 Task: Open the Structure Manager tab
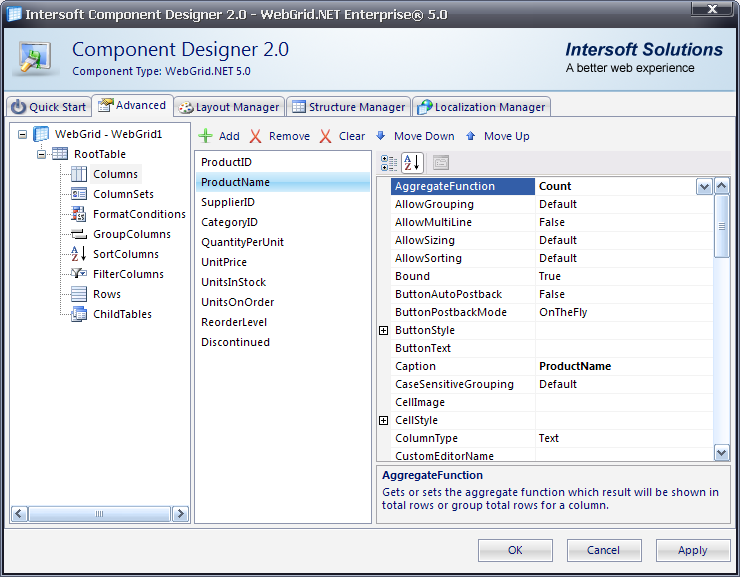349,107
